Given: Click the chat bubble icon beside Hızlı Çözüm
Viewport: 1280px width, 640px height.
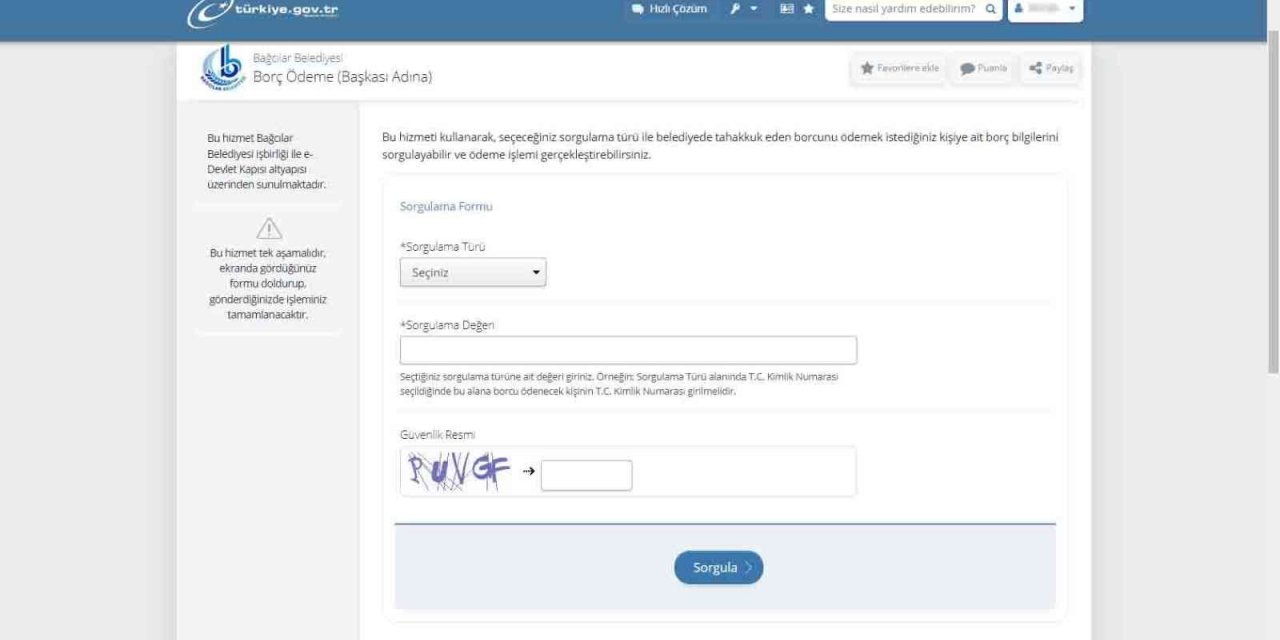Looking at the screenshot, I should (x=637, y=9).
